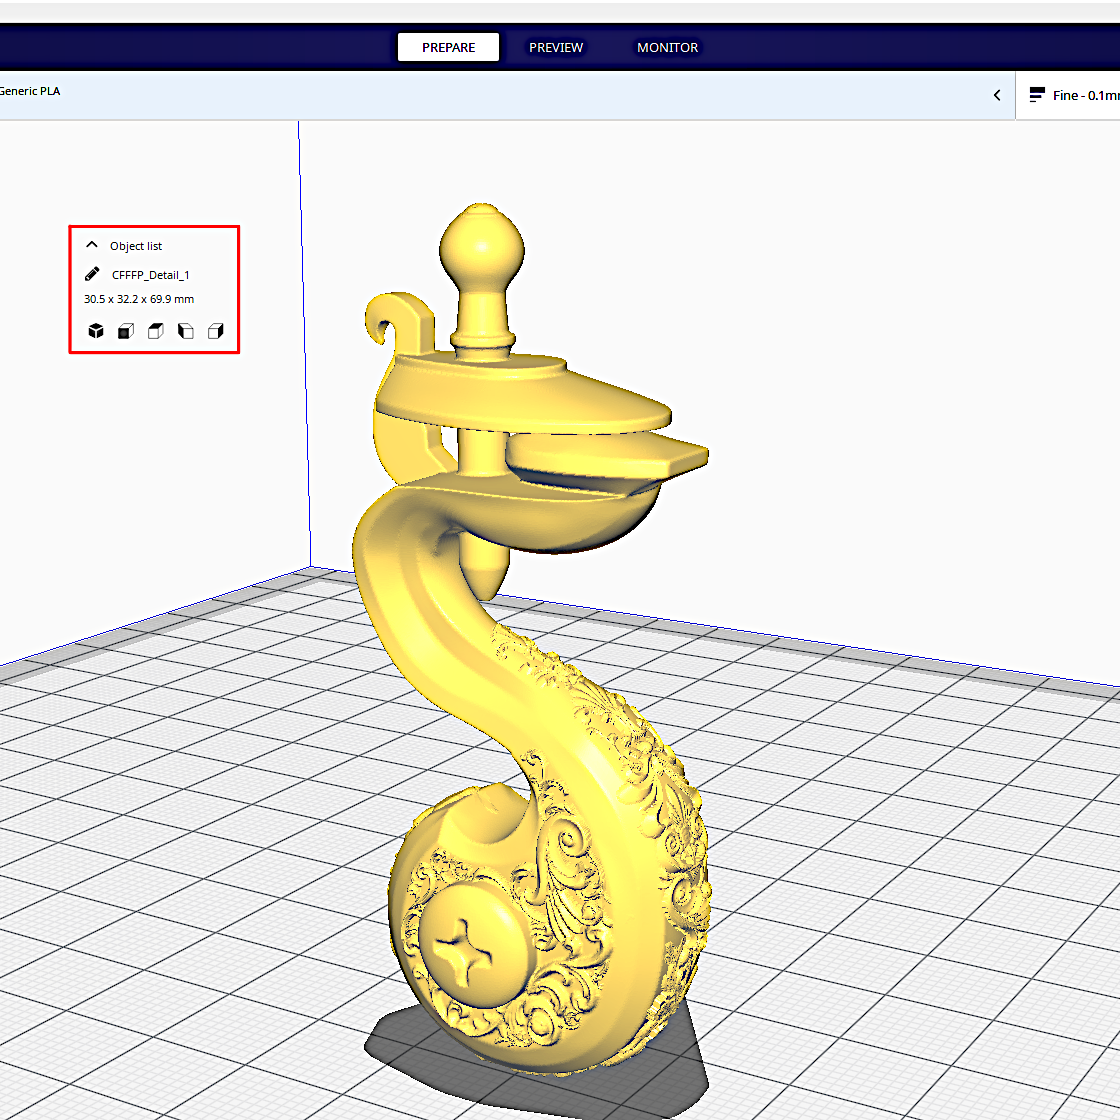Screen dimensions: 1120x1120
Task: Open the MONITOR tab
Action: click(667, 47)
